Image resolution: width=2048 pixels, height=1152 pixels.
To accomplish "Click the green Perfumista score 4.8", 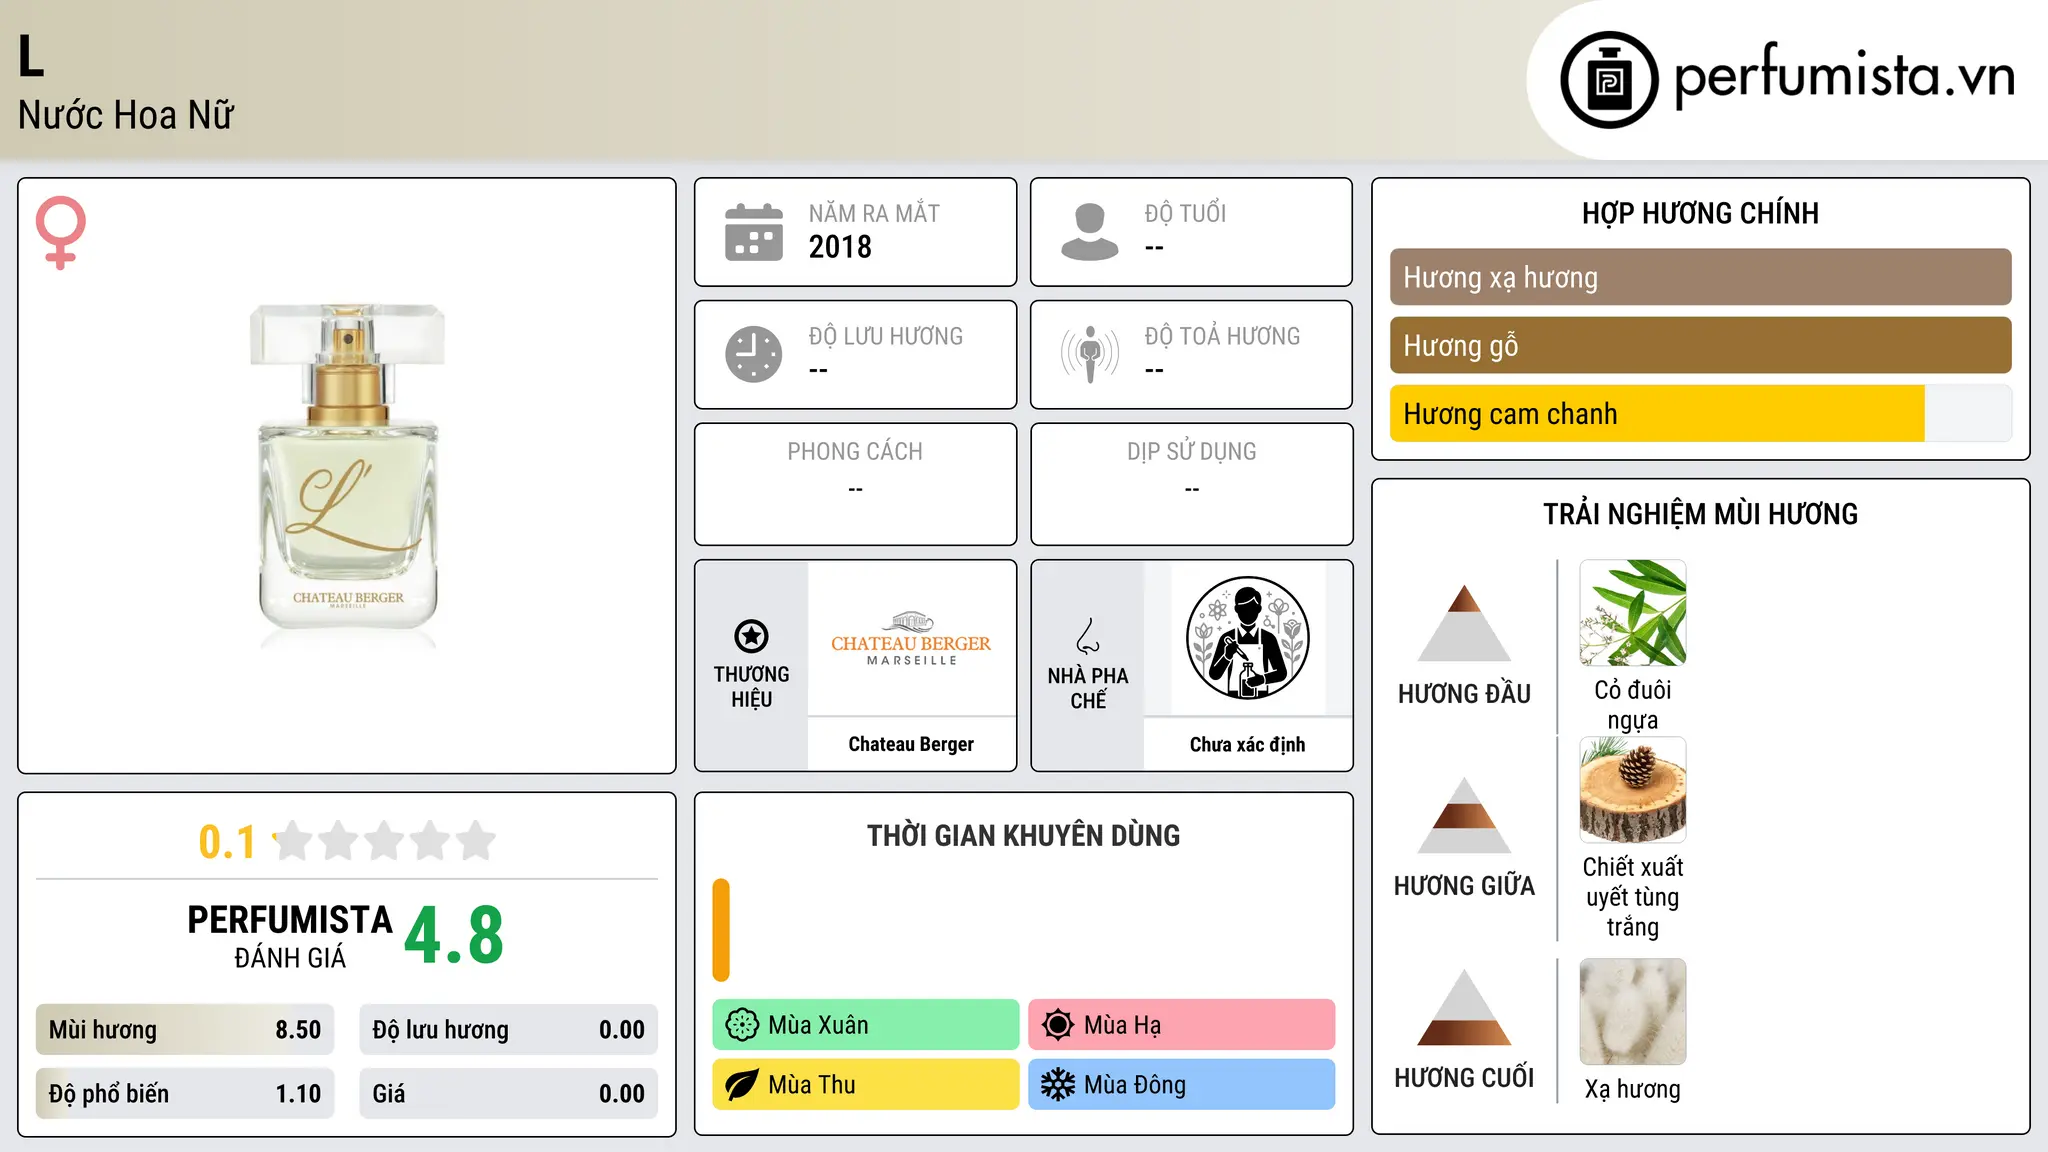I will tap(454, 936).
